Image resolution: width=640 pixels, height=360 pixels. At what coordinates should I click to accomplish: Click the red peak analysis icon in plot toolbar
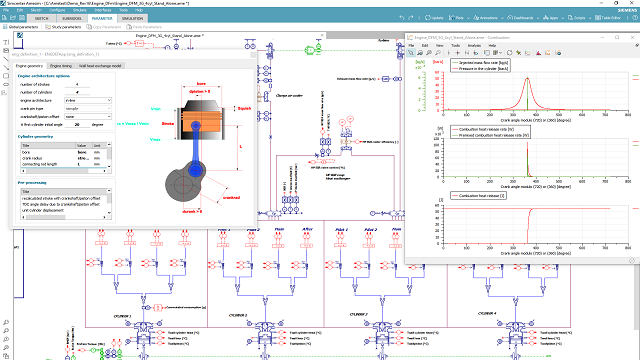[x=538, y=53]
